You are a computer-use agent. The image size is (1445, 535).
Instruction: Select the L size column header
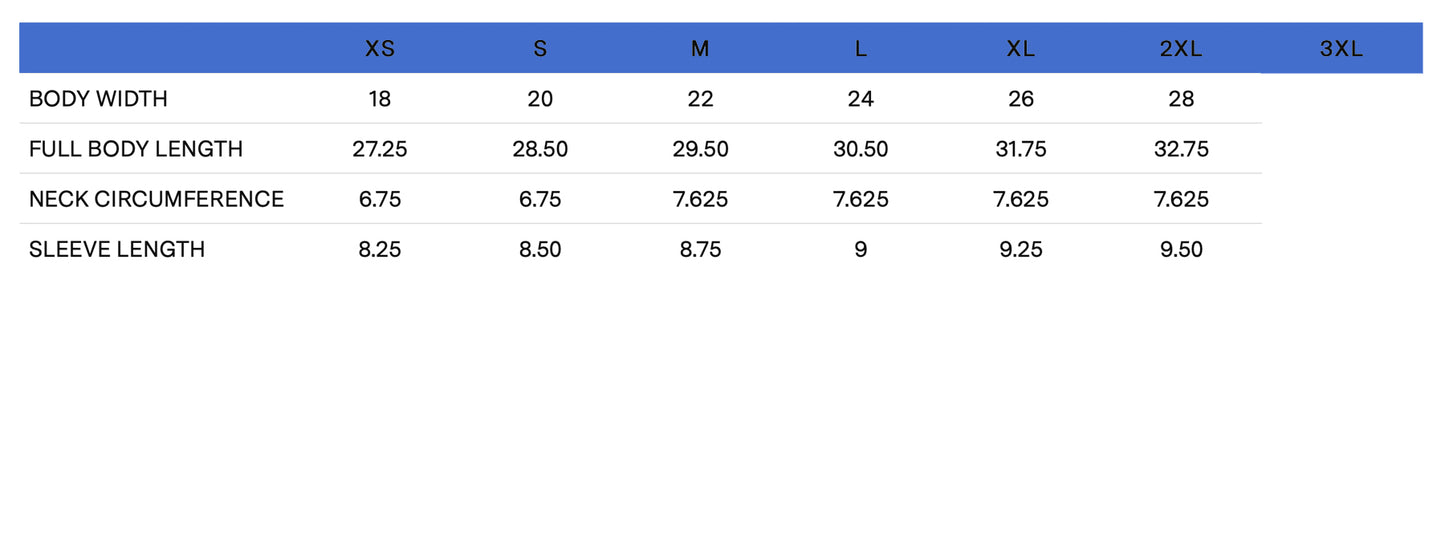click(x=860, y=49)
